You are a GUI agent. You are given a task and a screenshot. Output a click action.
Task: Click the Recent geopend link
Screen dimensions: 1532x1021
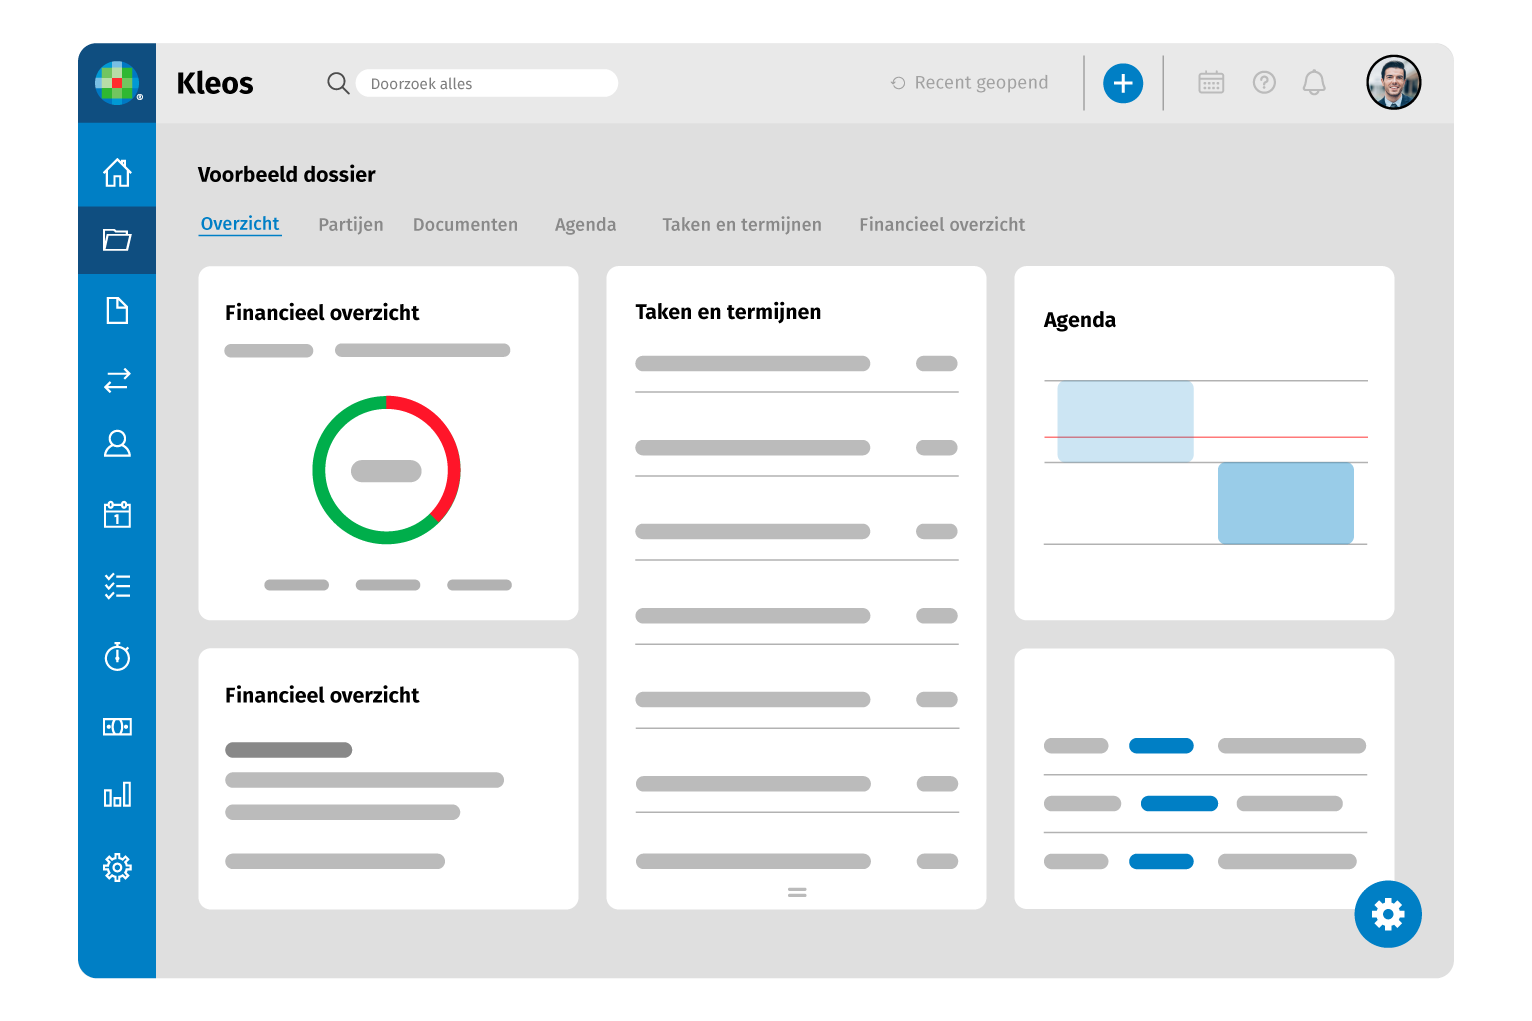pyautogui.click(x=970, y=83)
